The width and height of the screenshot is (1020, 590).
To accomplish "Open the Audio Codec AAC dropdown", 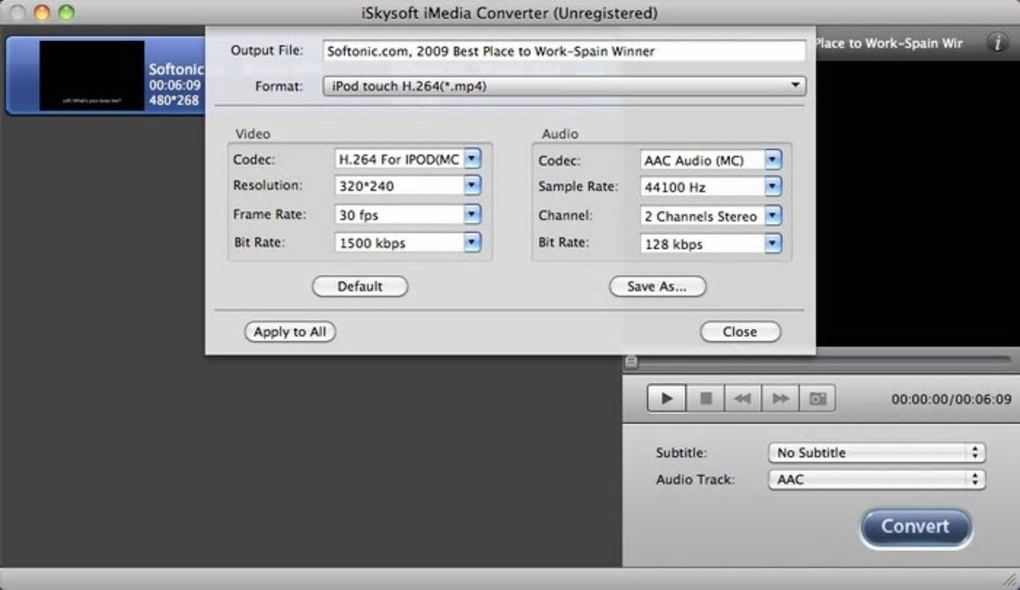I will pyautogui.click(x=710, y=160).
